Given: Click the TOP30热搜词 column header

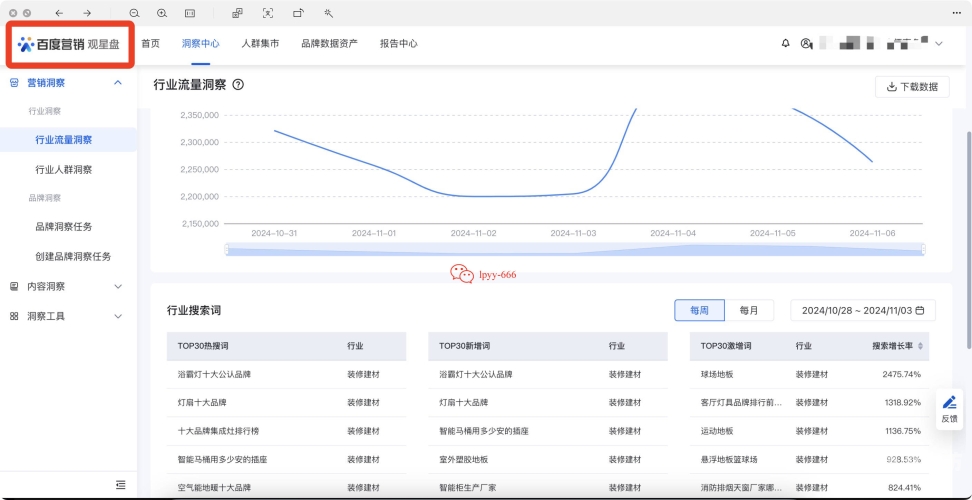Looking at the screenshot, I should click(203, 346).
